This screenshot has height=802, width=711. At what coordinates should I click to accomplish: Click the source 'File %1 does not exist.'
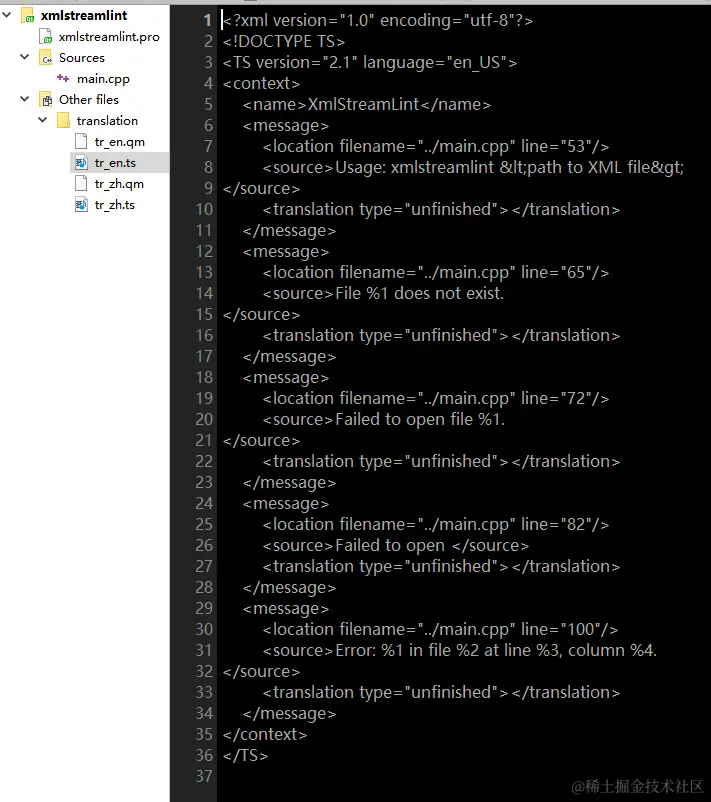tap(419, 293)
